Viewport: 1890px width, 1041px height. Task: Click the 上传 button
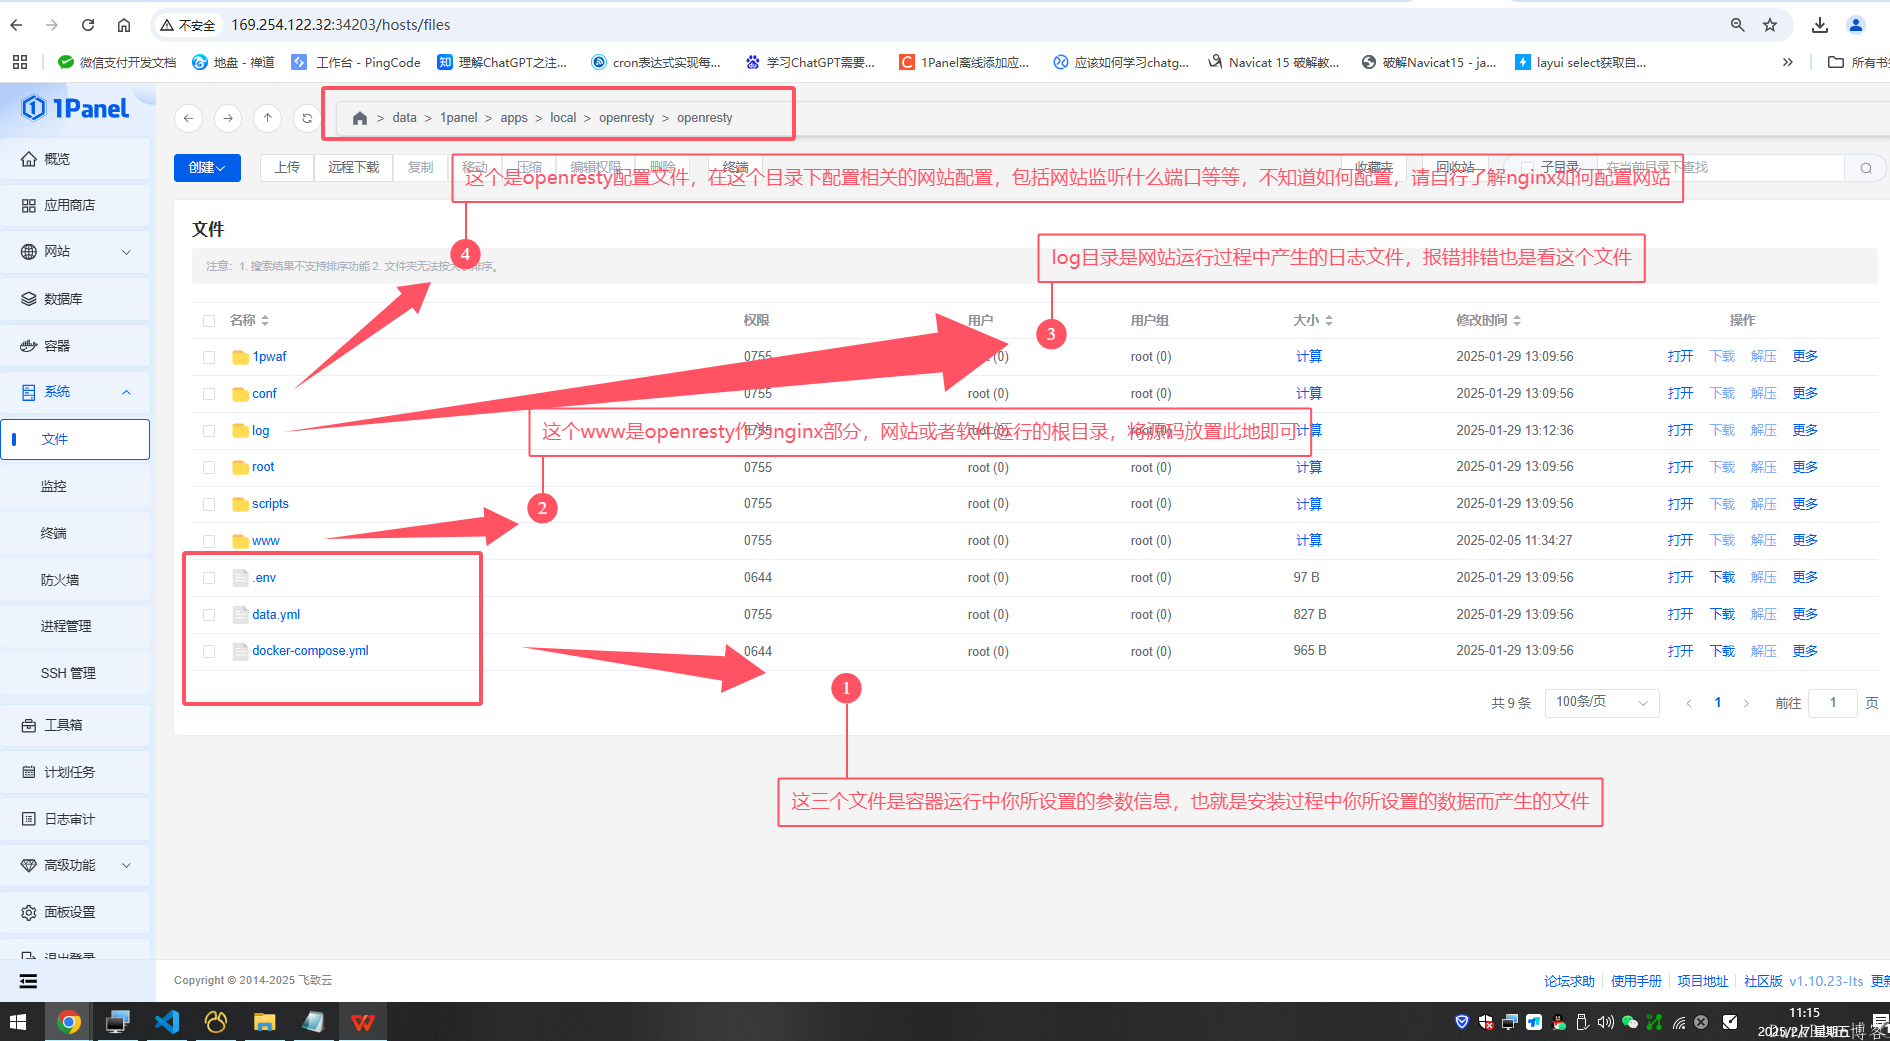287,168
